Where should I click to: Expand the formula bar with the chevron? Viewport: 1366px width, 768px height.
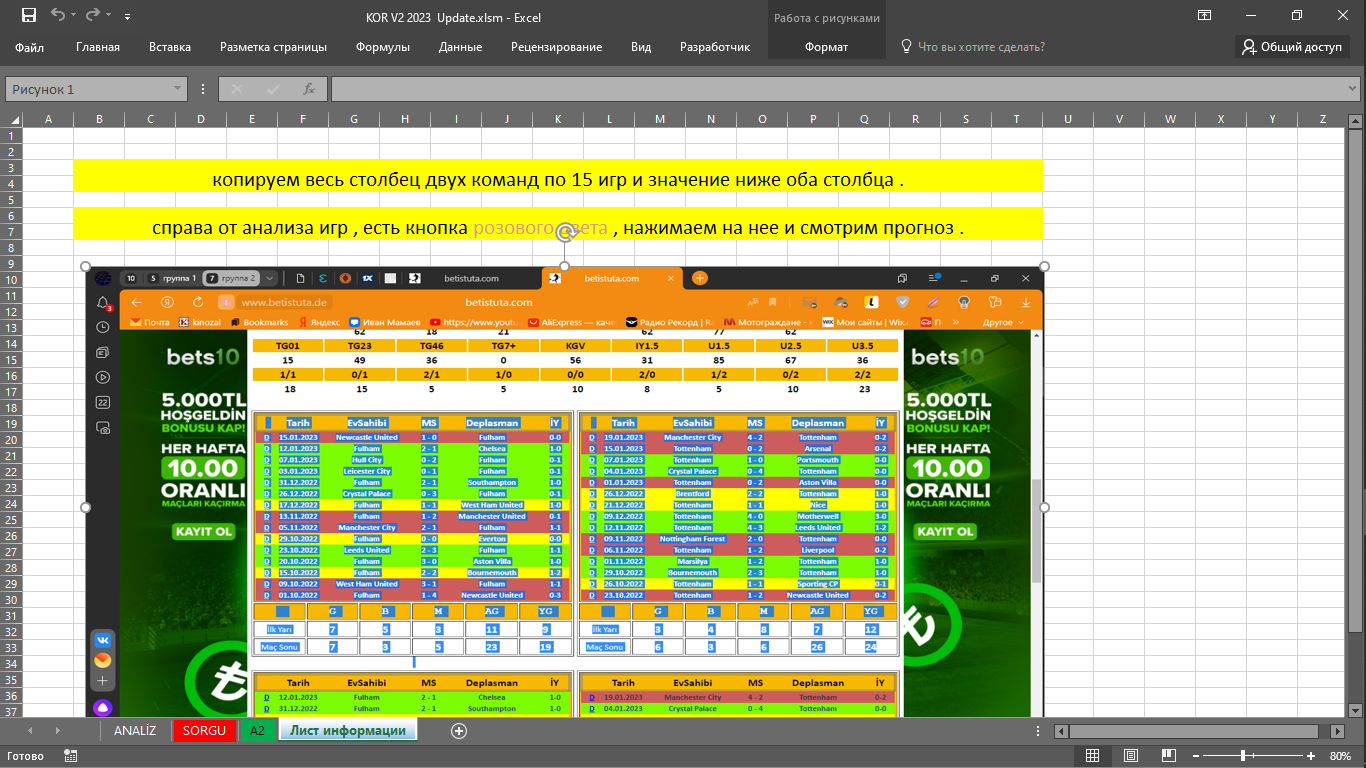[x=1352, y=89]
